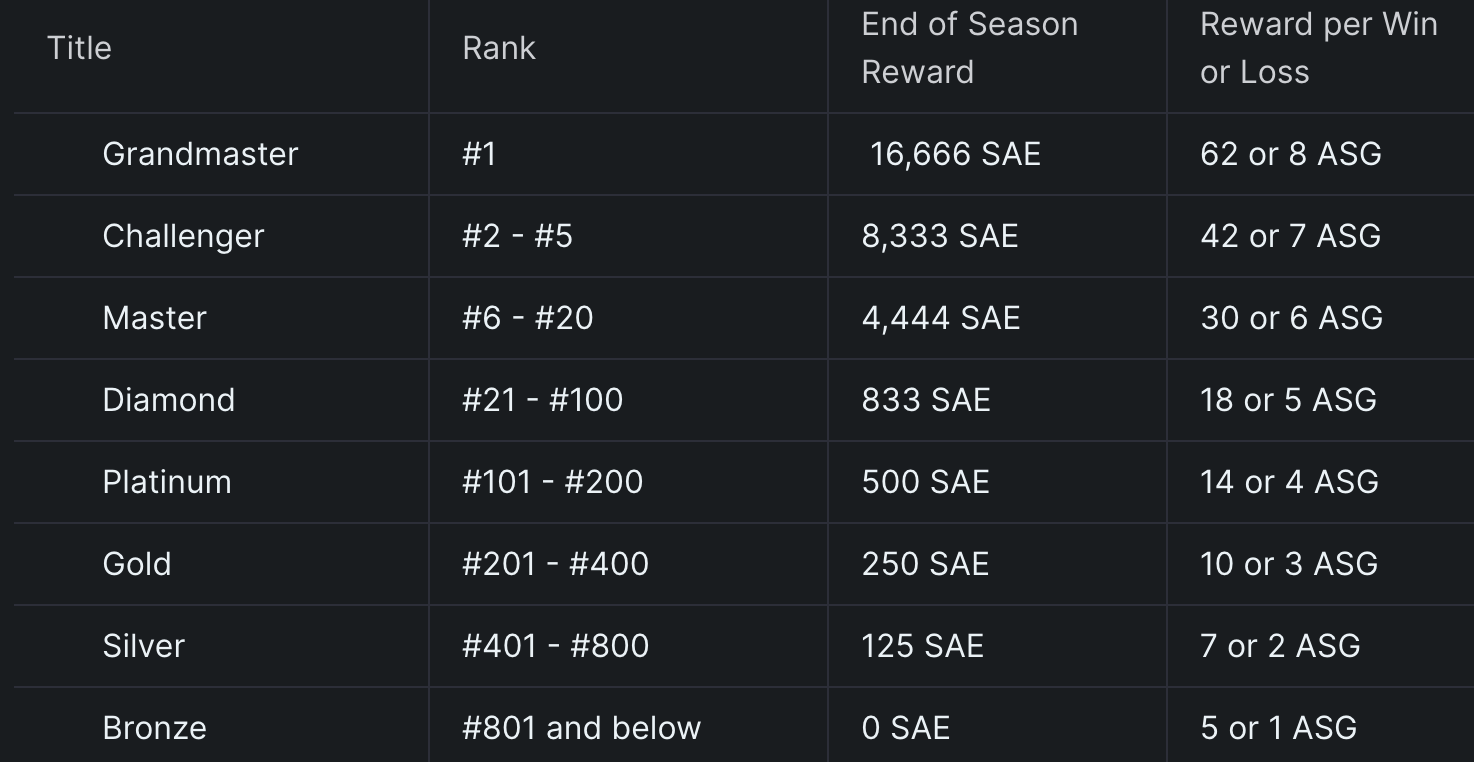Click the 7 or 2 ASG cell
This screenshot has width=1474, height=762.
click(1280, 646)
